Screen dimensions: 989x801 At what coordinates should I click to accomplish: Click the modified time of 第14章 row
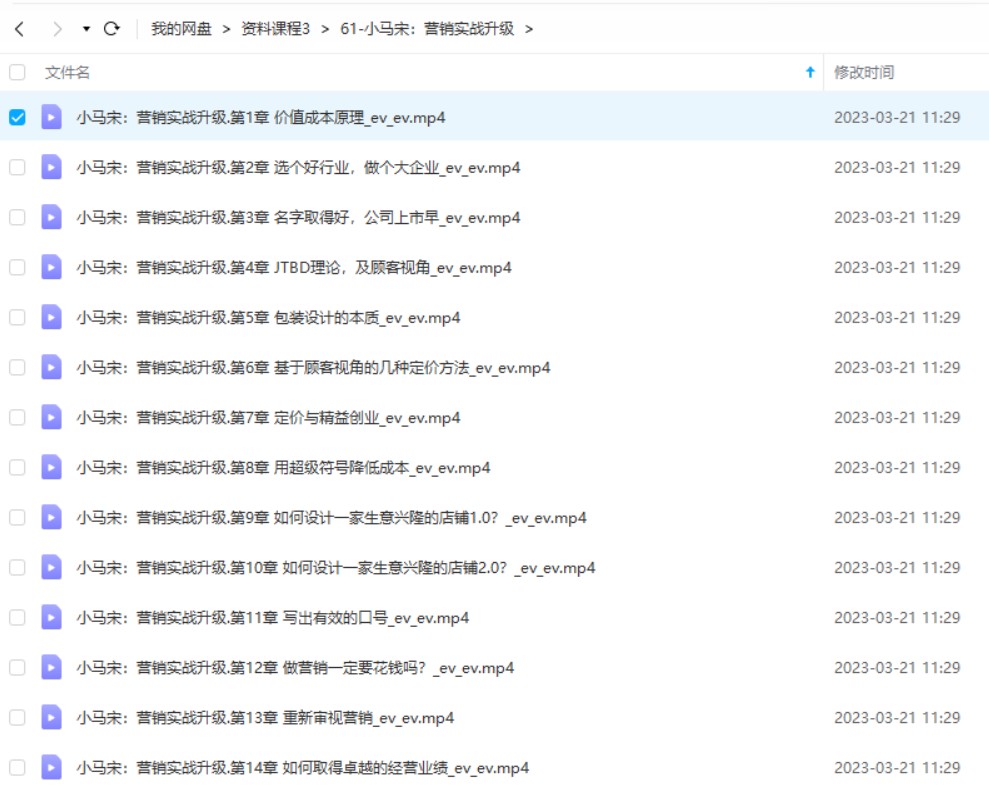pos(897,768)
